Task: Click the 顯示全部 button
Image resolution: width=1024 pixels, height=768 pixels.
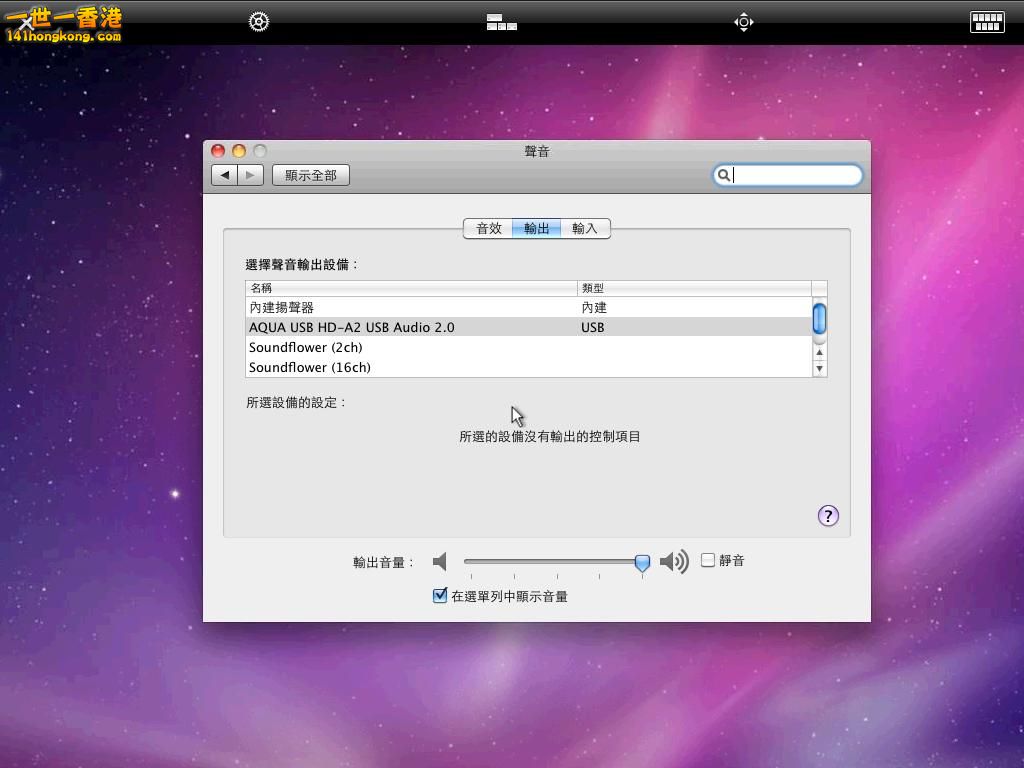Action: (x=311, y=175)
